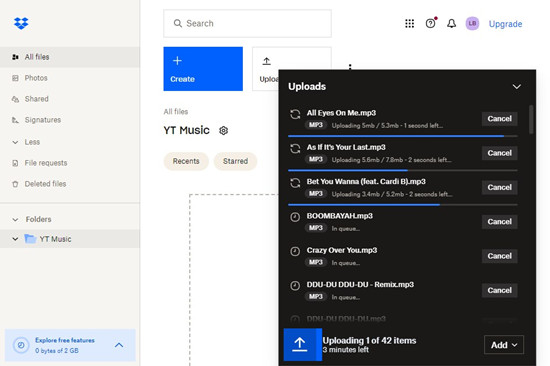Open the apps grid icon
This screenshot has height=366, width=550.
tap(409, 24)
